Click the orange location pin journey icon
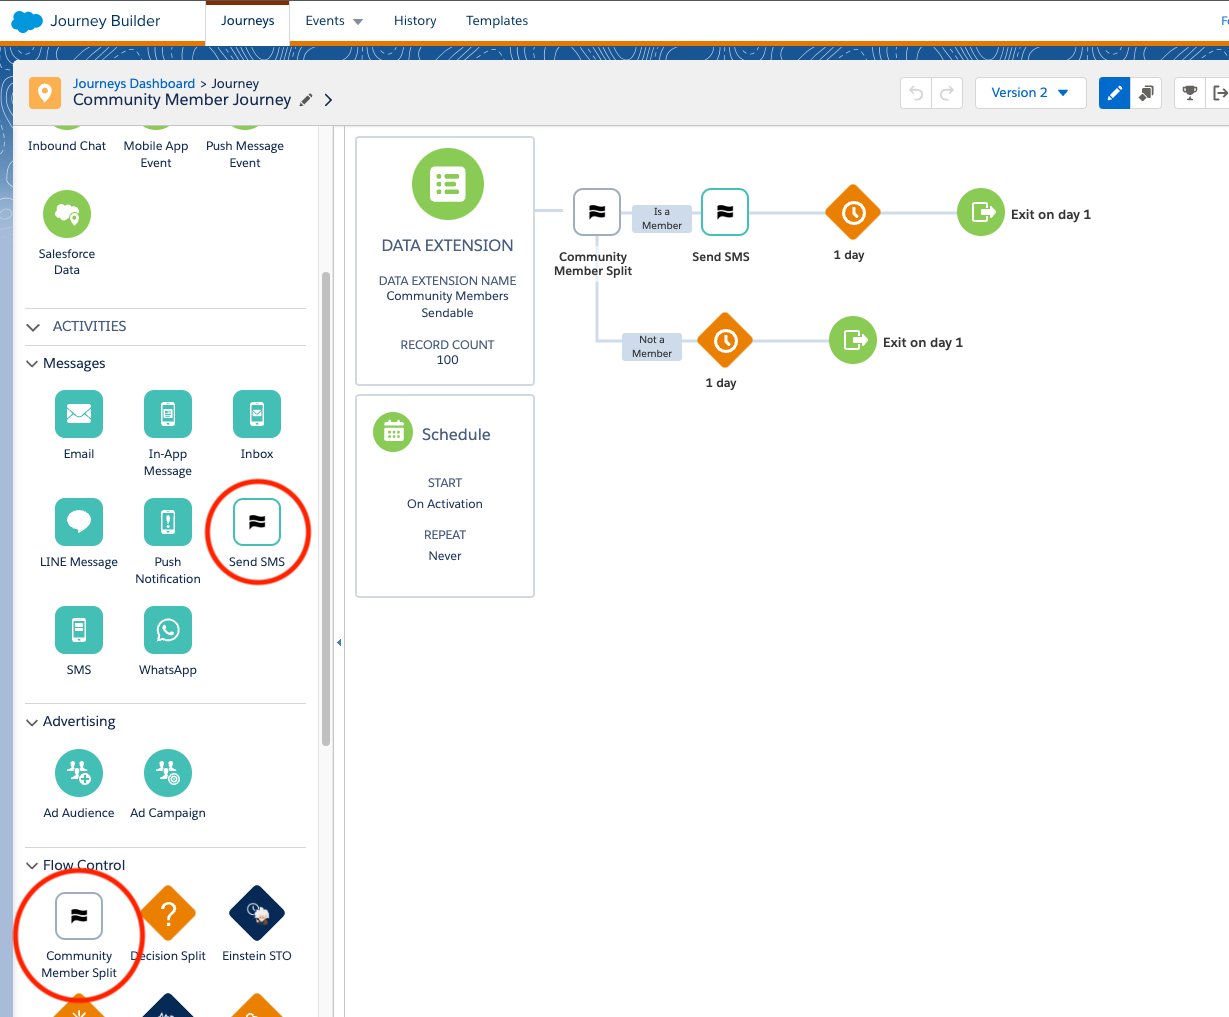 [44, 93]
